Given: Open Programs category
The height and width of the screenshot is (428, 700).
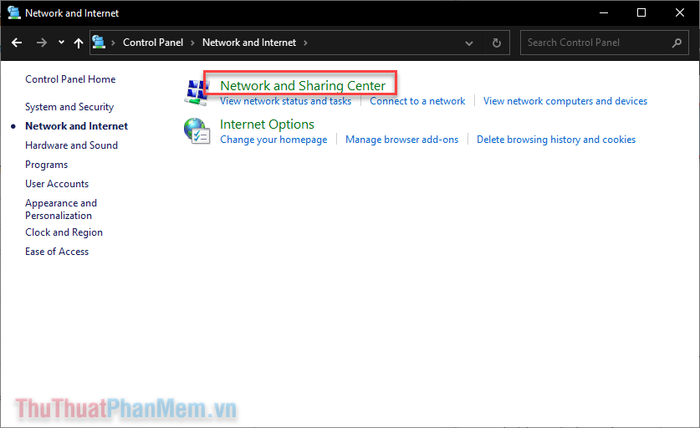Looking at the screenshot, I should pyautogui.click(x=46, y=165).
